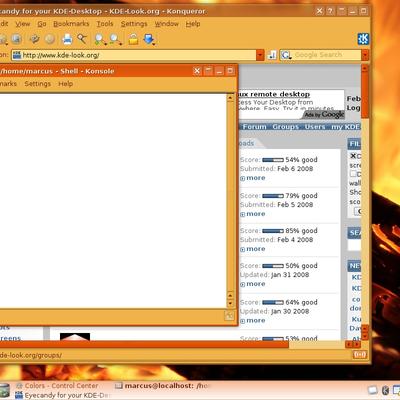
Task: Open Konqueror's Help menu
Action: pos(193,24)
